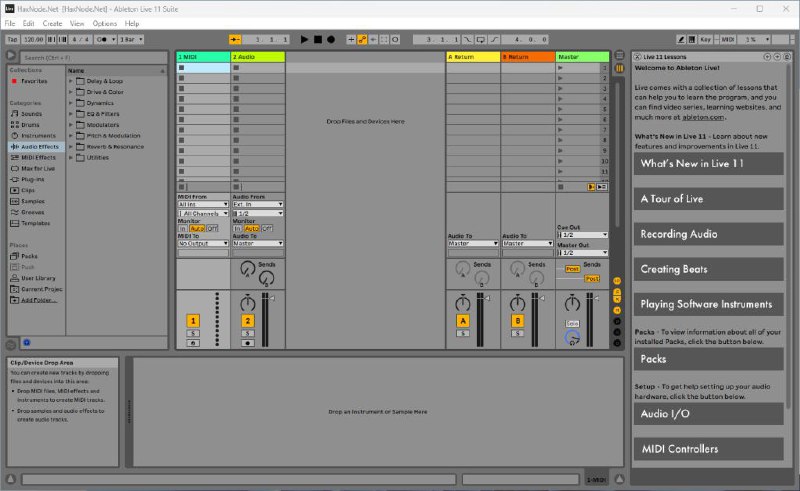The width and height of the screenshot is (800, 491).
Task: Open Cue Out dropdown on Master
Action: 582,235
